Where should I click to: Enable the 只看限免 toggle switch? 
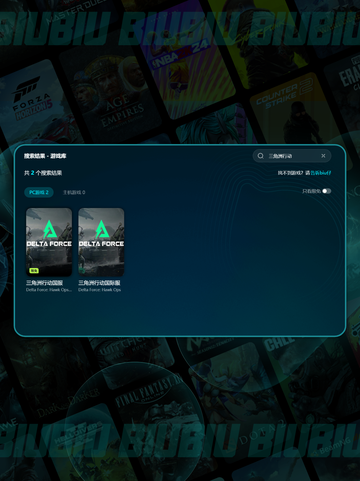coord(327,191)
